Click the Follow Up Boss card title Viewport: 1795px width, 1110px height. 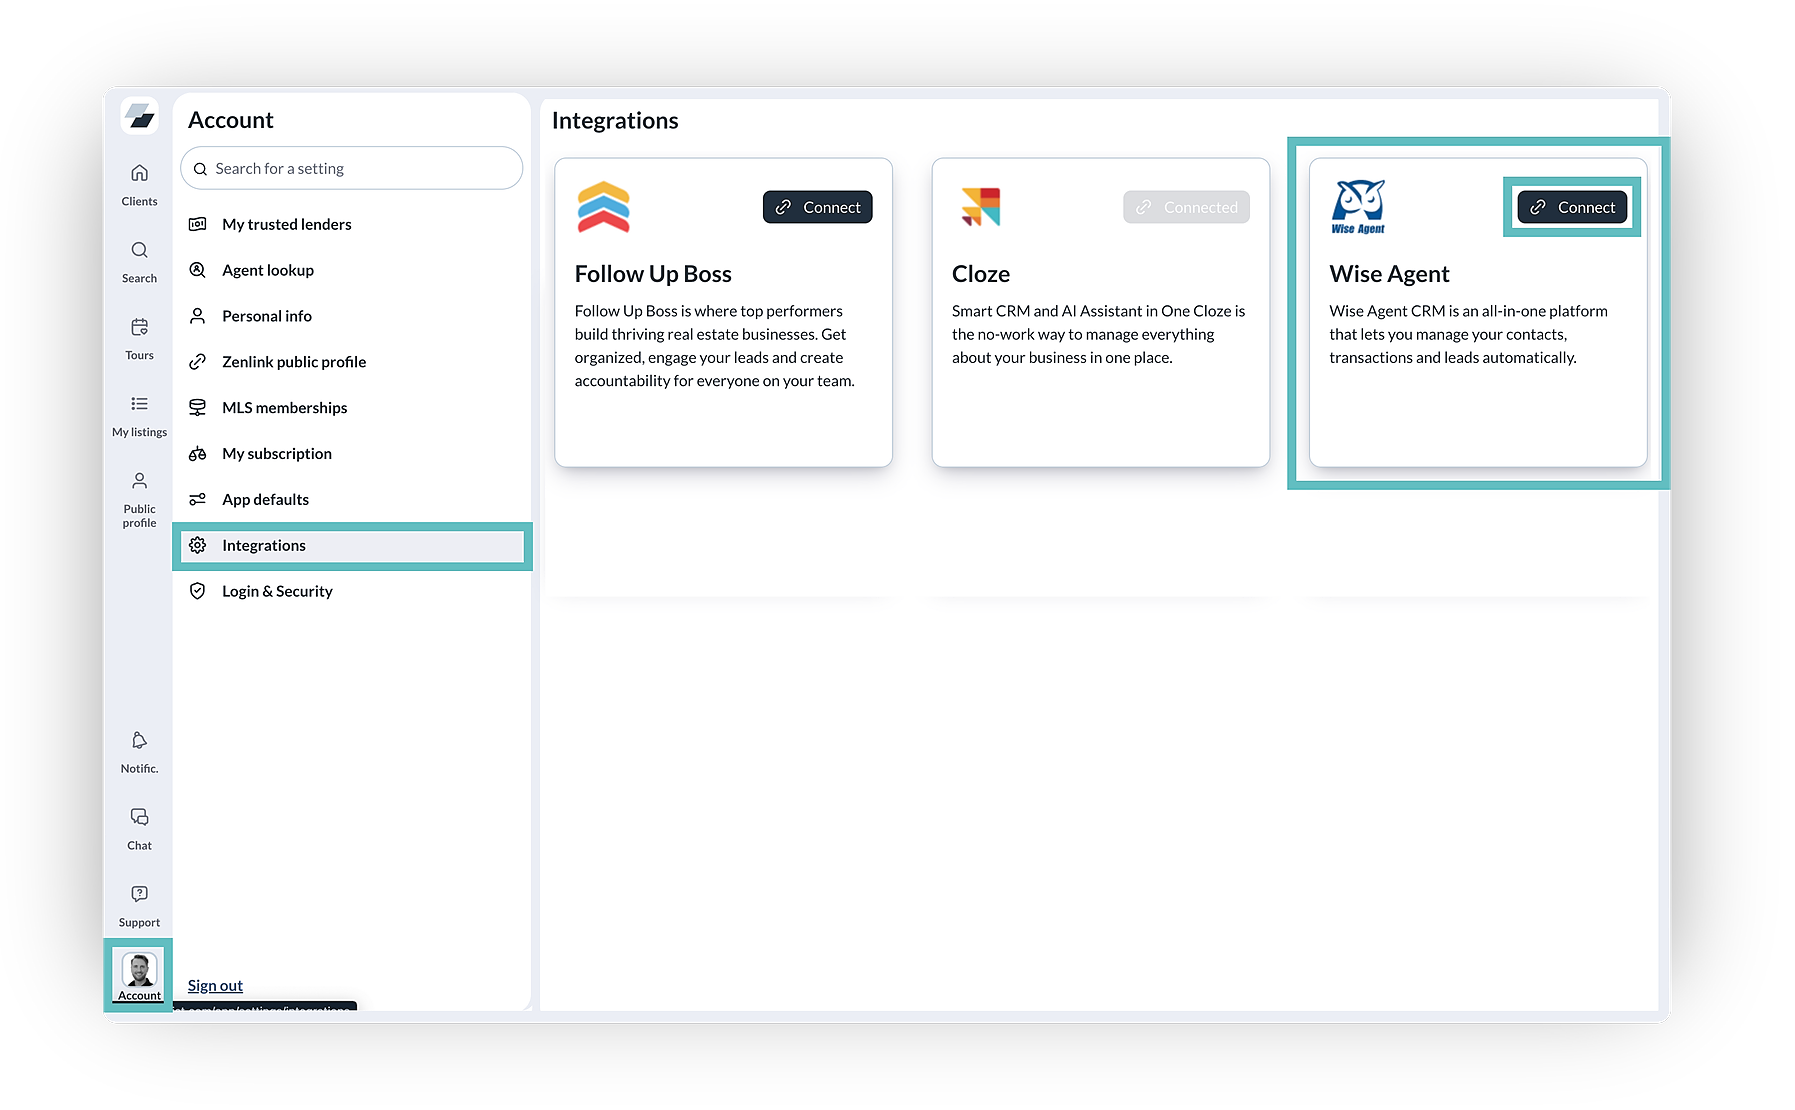click(x=653, y=274)
